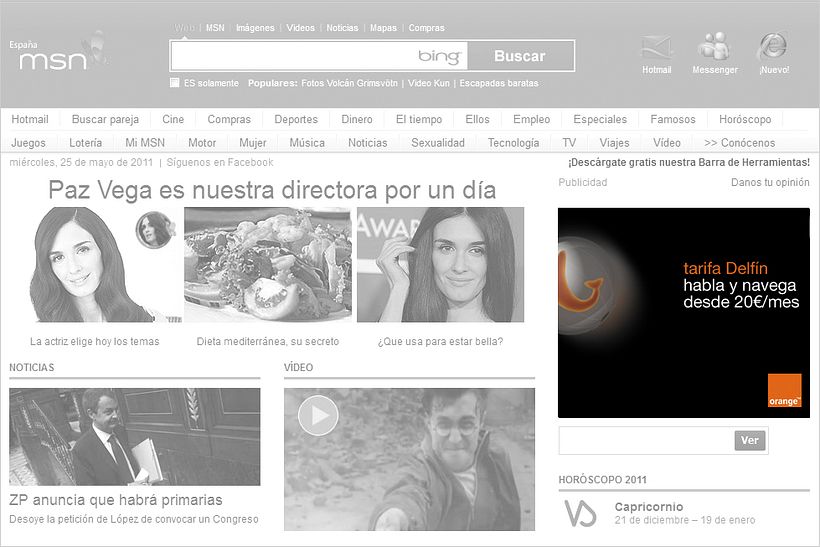
Task: Open Noticias in the second navigation row
Action: [368, 143]
